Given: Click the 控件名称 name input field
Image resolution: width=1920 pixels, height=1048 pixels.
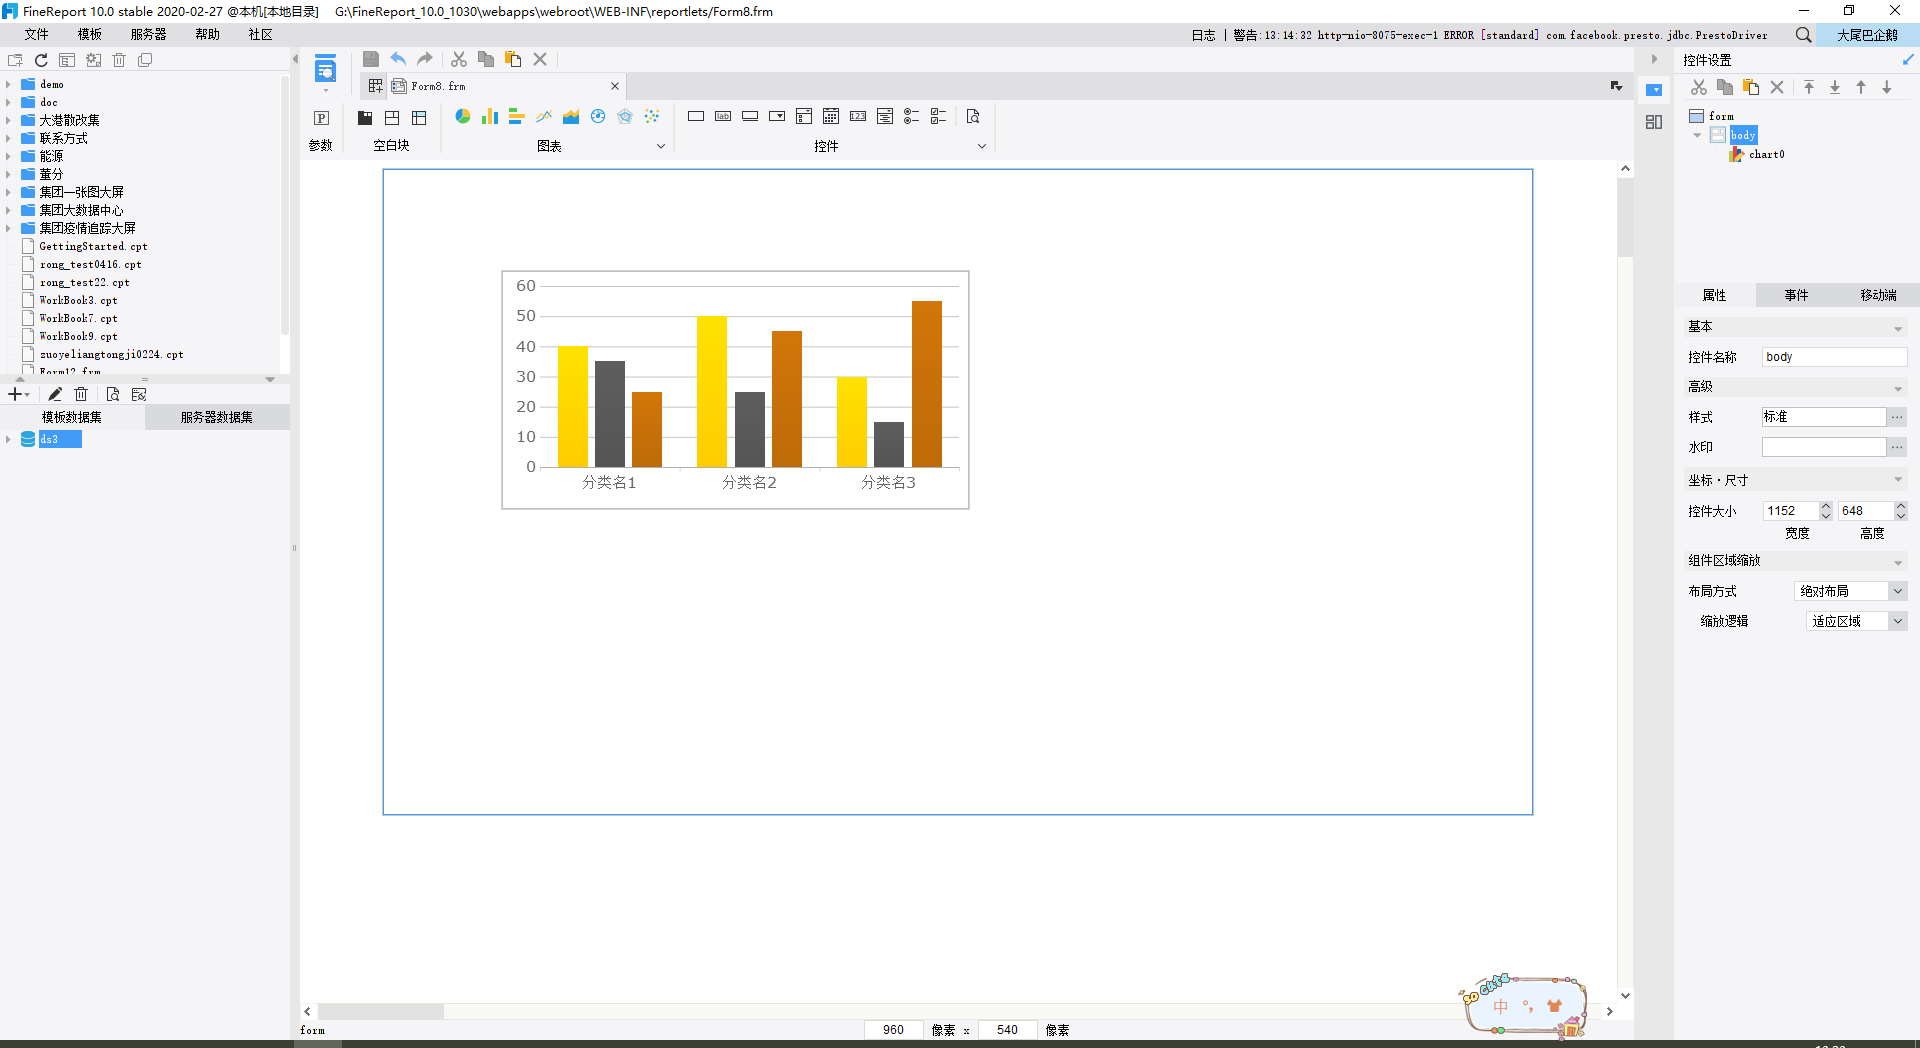Looking at the screenshot, I should (x=1834, y=357).
